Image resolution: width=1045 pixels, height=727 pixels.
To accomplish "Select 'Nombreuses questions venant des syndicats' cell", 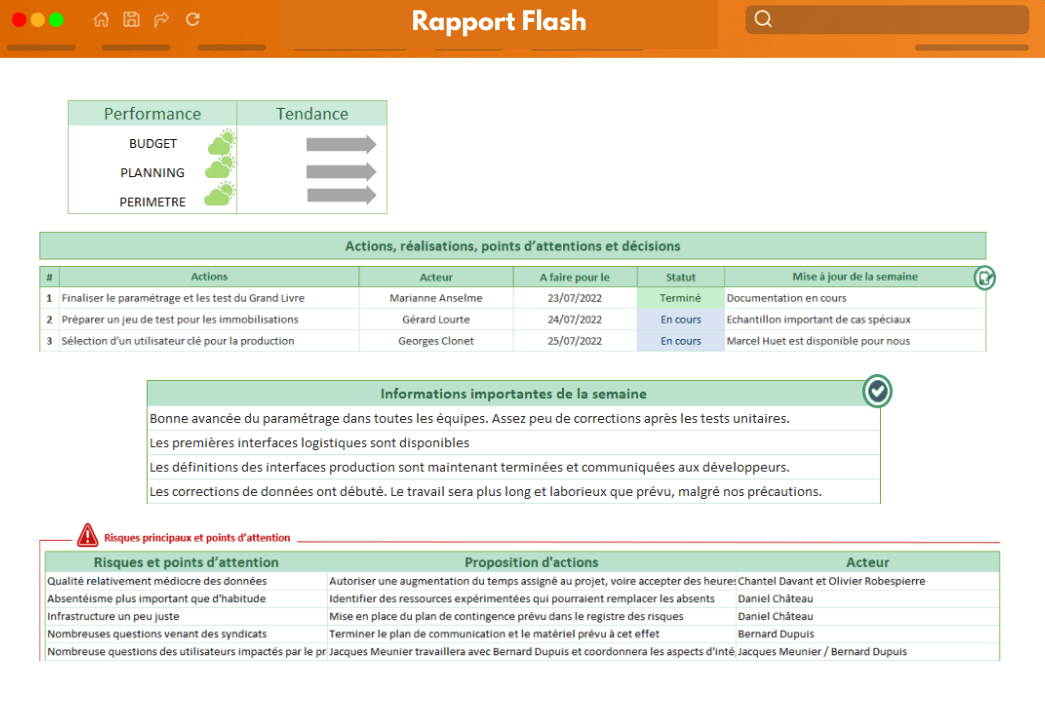I will (x=186, y=634).
